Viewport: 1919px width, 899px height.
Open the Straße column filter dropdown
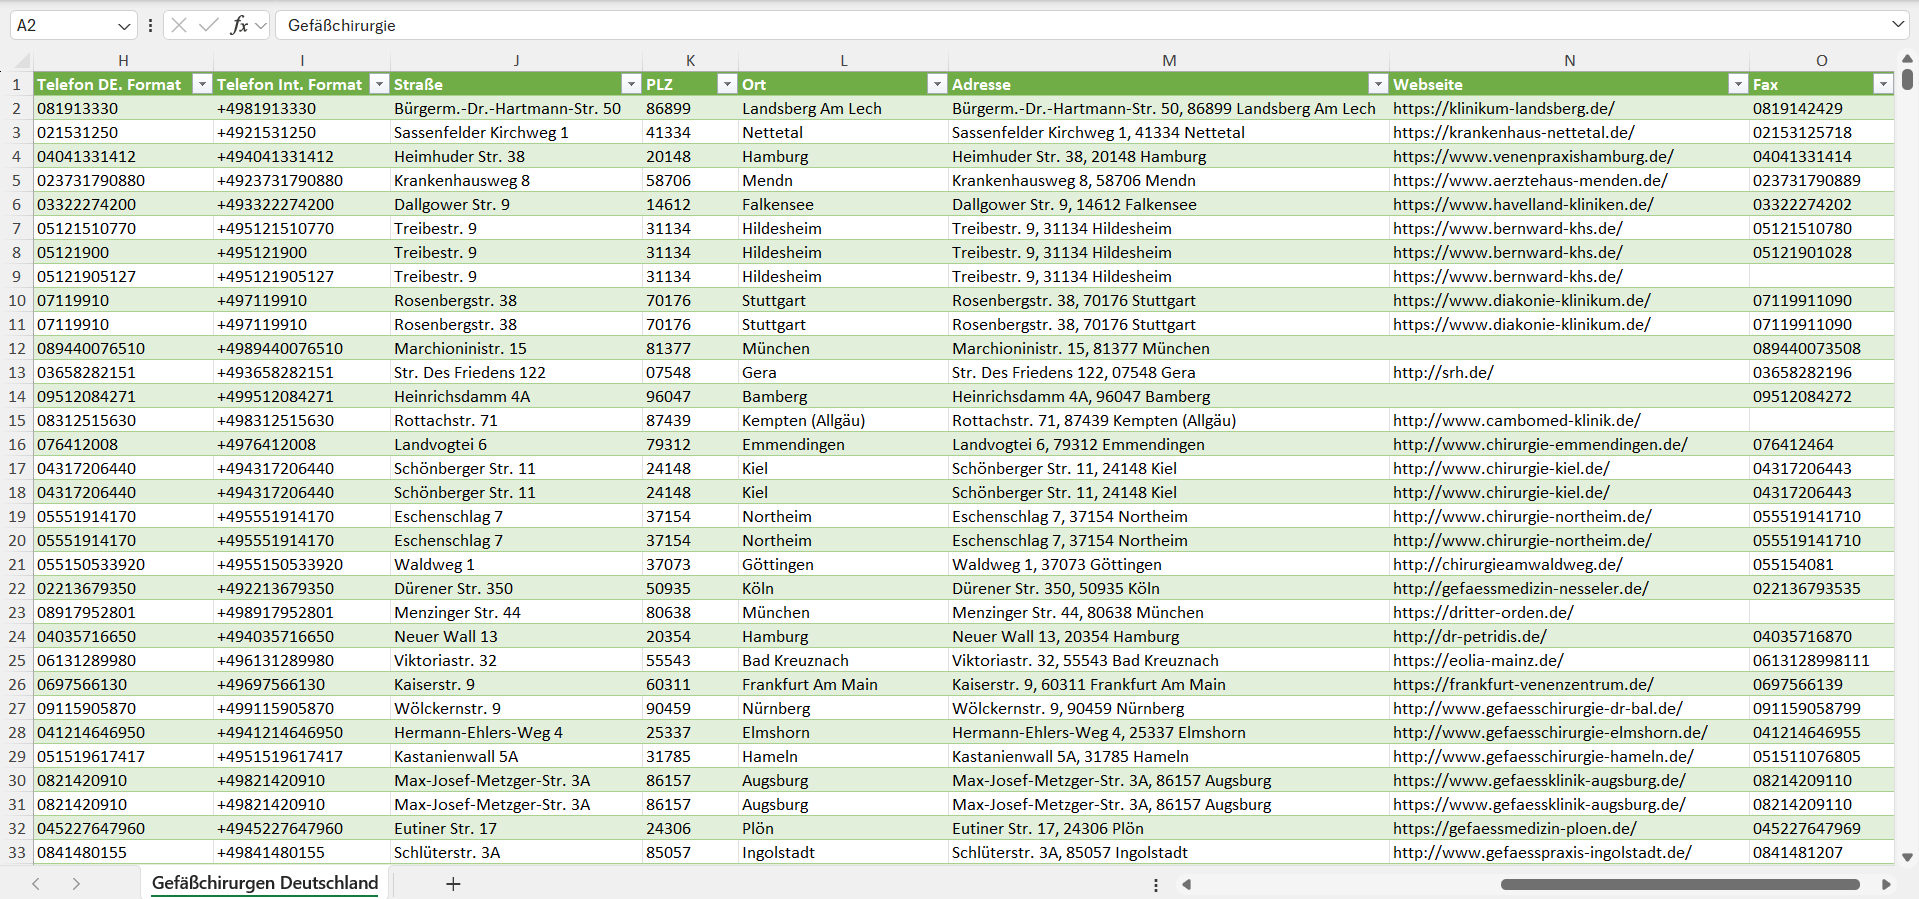[630, 84]
